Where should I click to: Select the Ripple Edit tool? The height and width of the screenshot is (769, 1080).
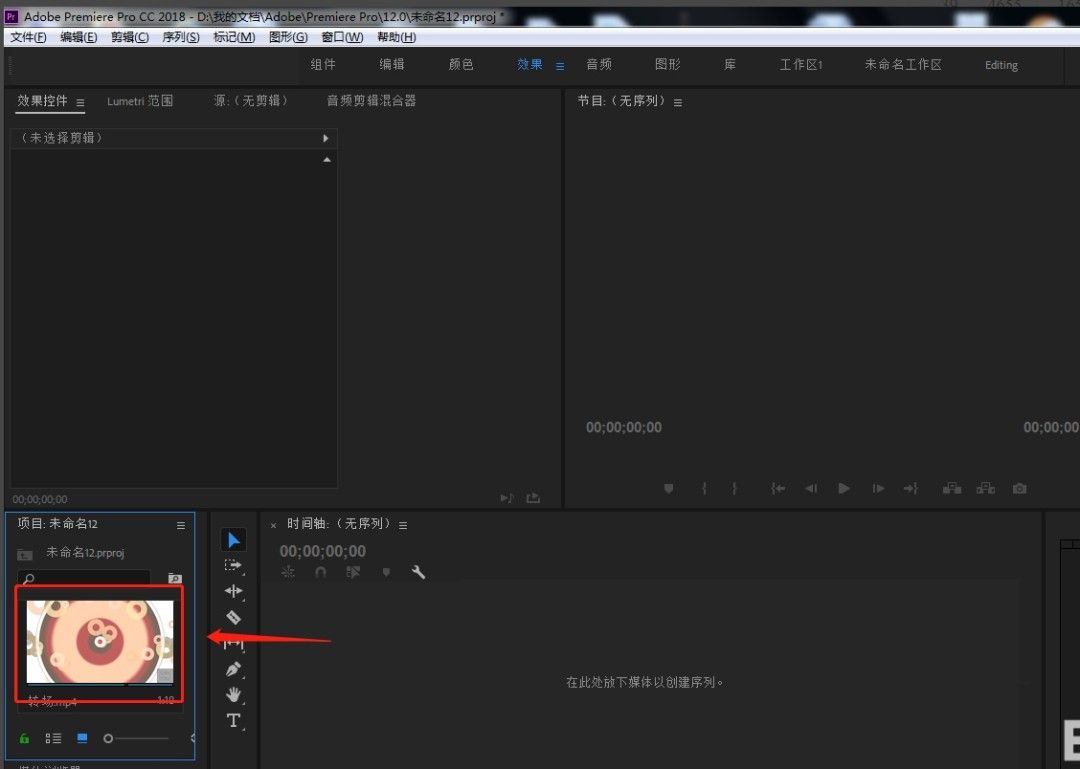click(x=234, y=591)
